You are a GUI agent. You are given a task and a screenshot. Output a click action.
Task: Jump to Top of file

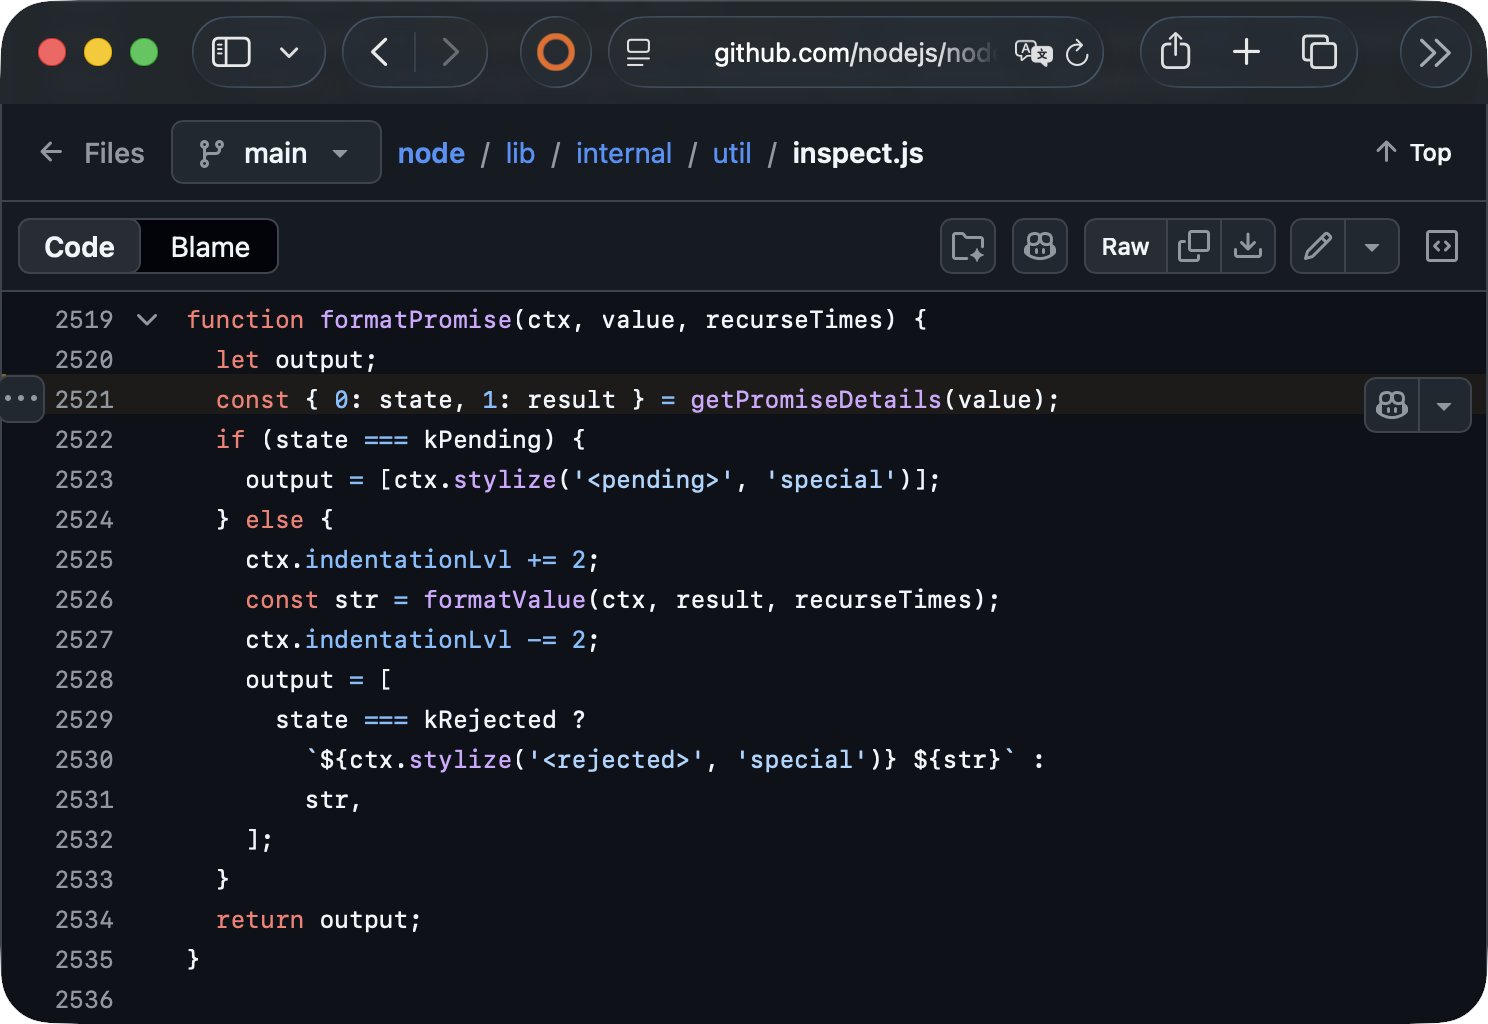coord(1413,152)
